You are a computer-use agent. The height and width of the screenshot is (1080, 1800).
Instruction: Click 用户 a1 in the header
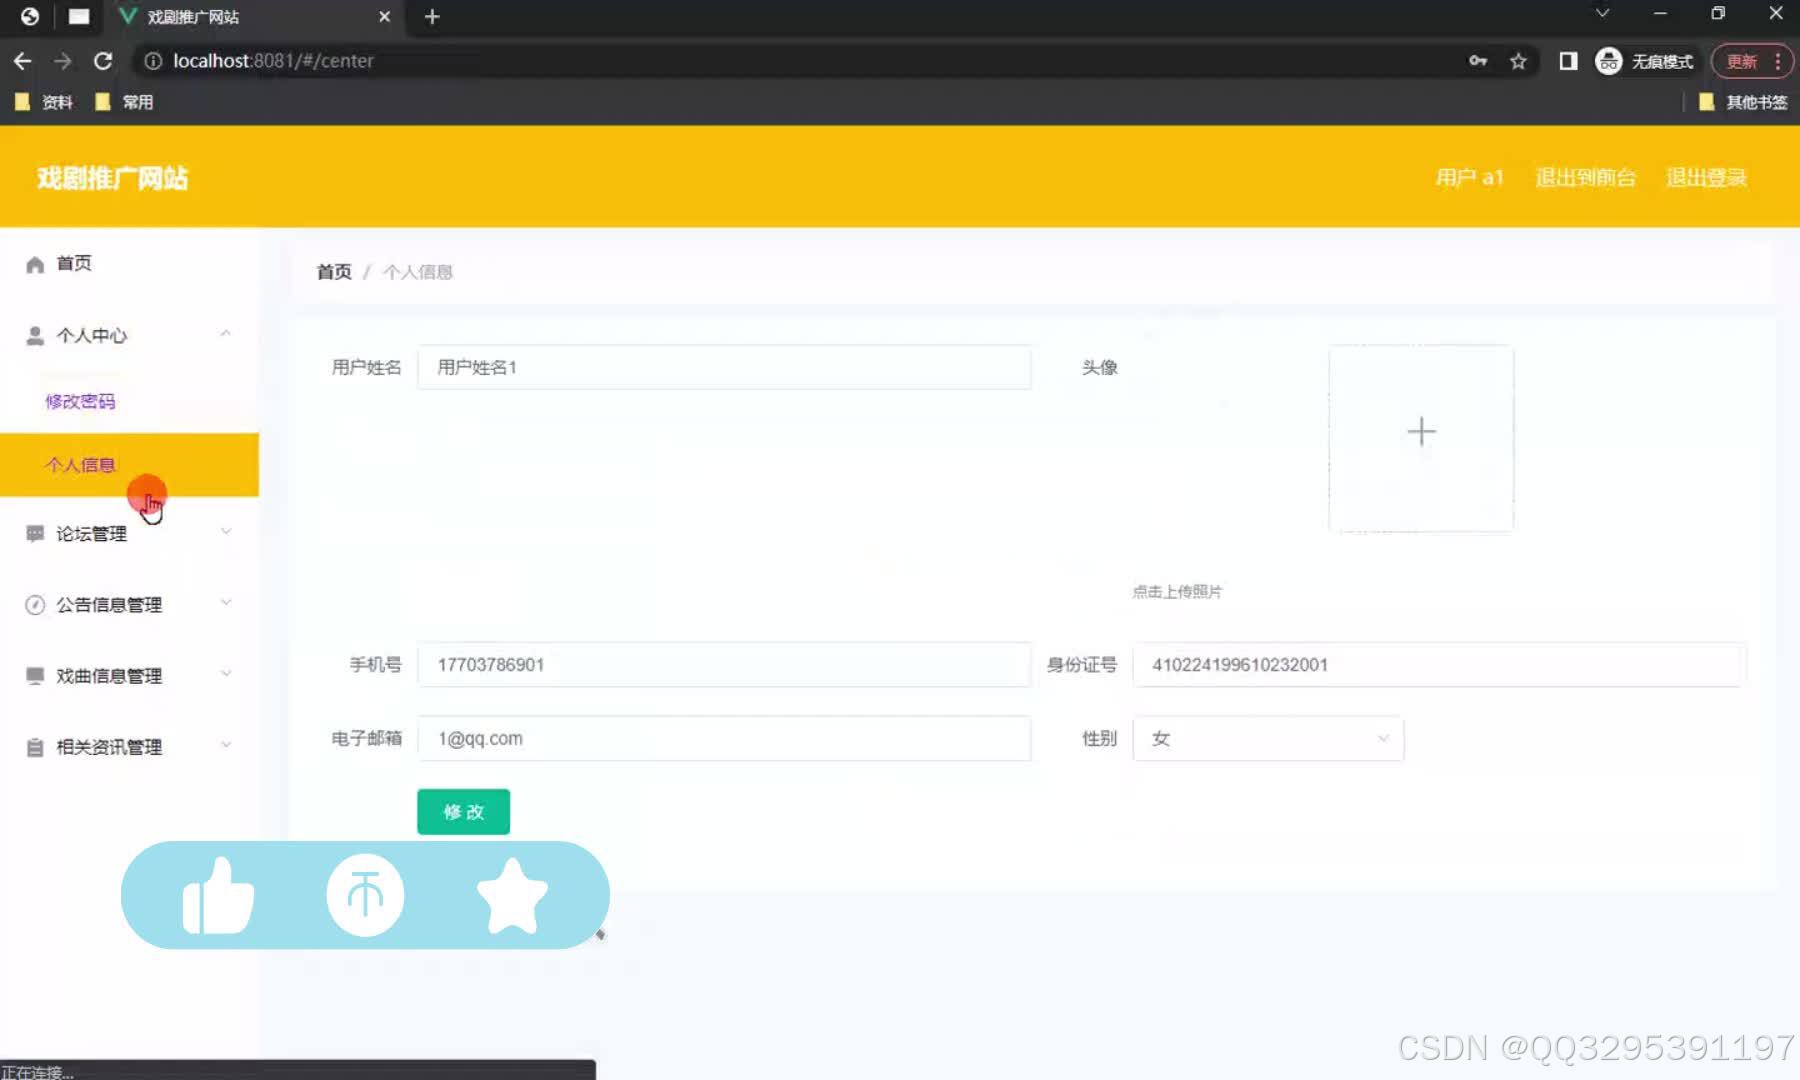[1469, 177]
